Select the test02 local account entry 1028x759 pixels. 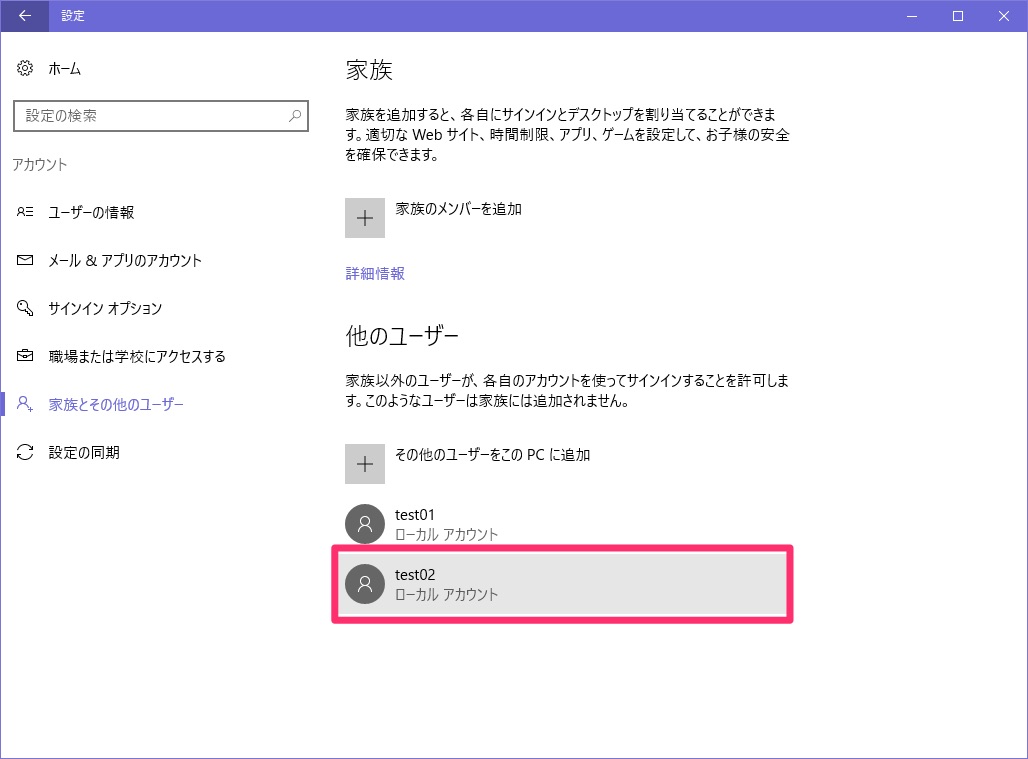point(563,584)
